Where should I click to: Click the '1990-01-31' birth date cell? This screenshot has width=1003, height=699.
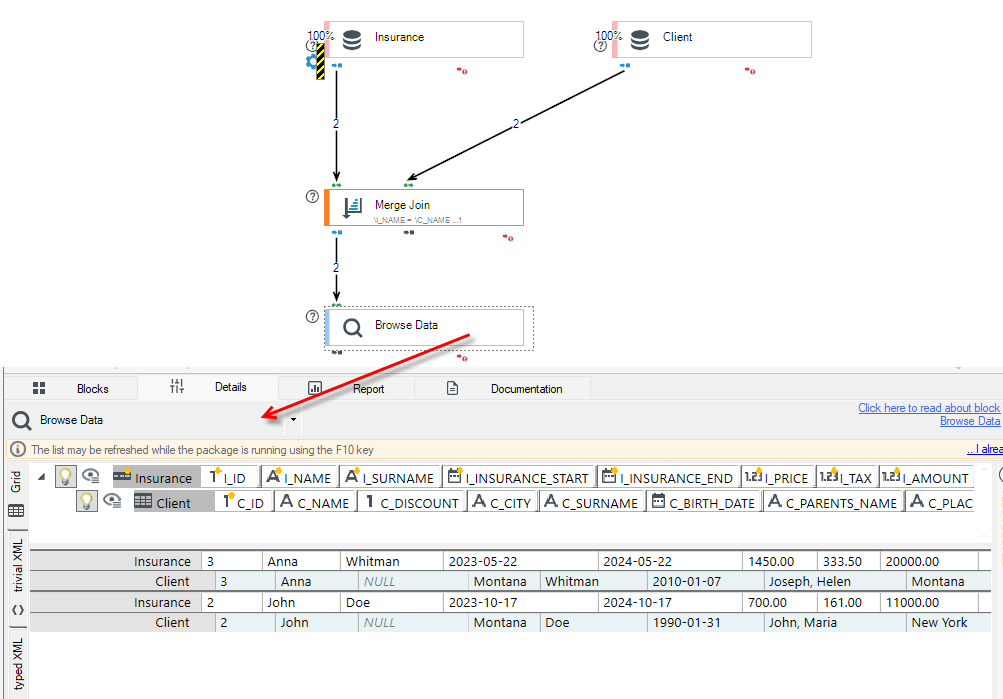(705, 622)
